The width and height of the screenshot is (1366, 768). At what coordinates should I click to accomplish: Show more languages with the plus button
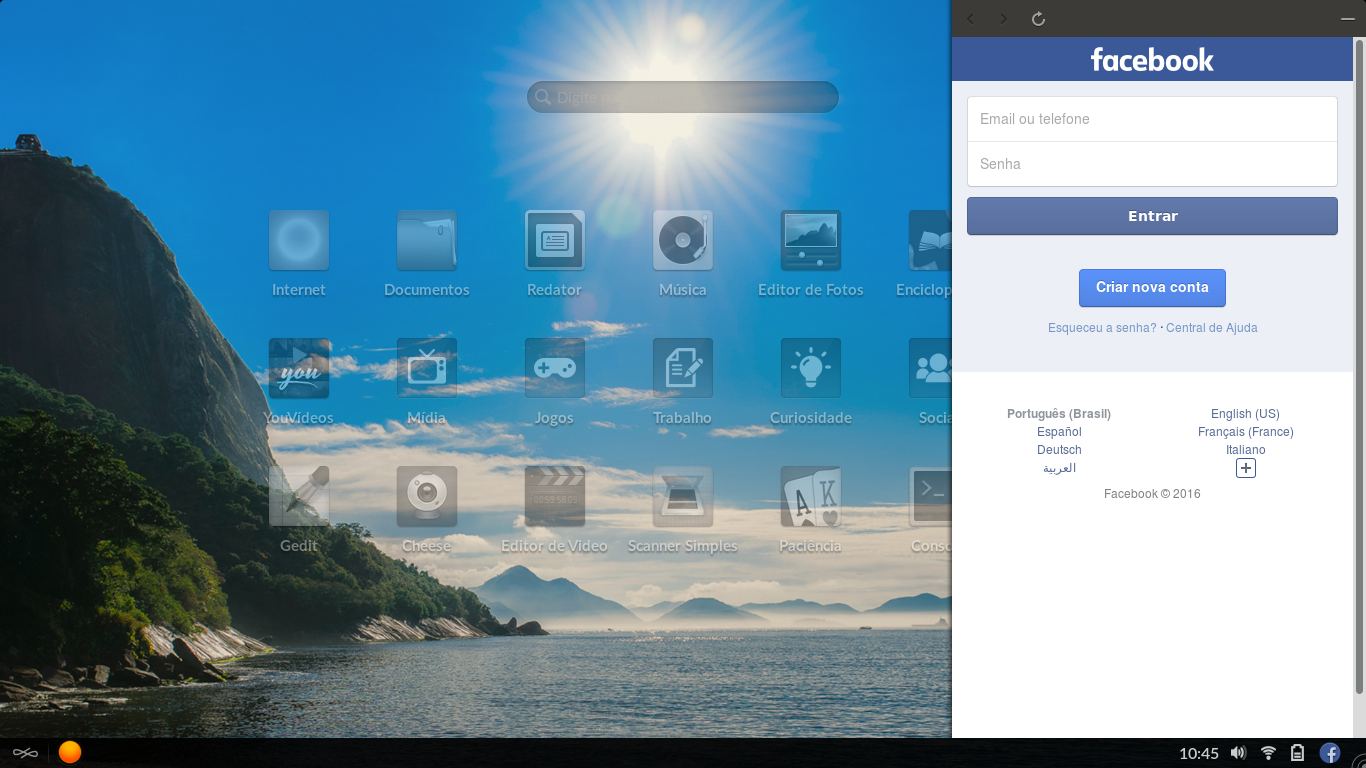[x=1246, y=468]
